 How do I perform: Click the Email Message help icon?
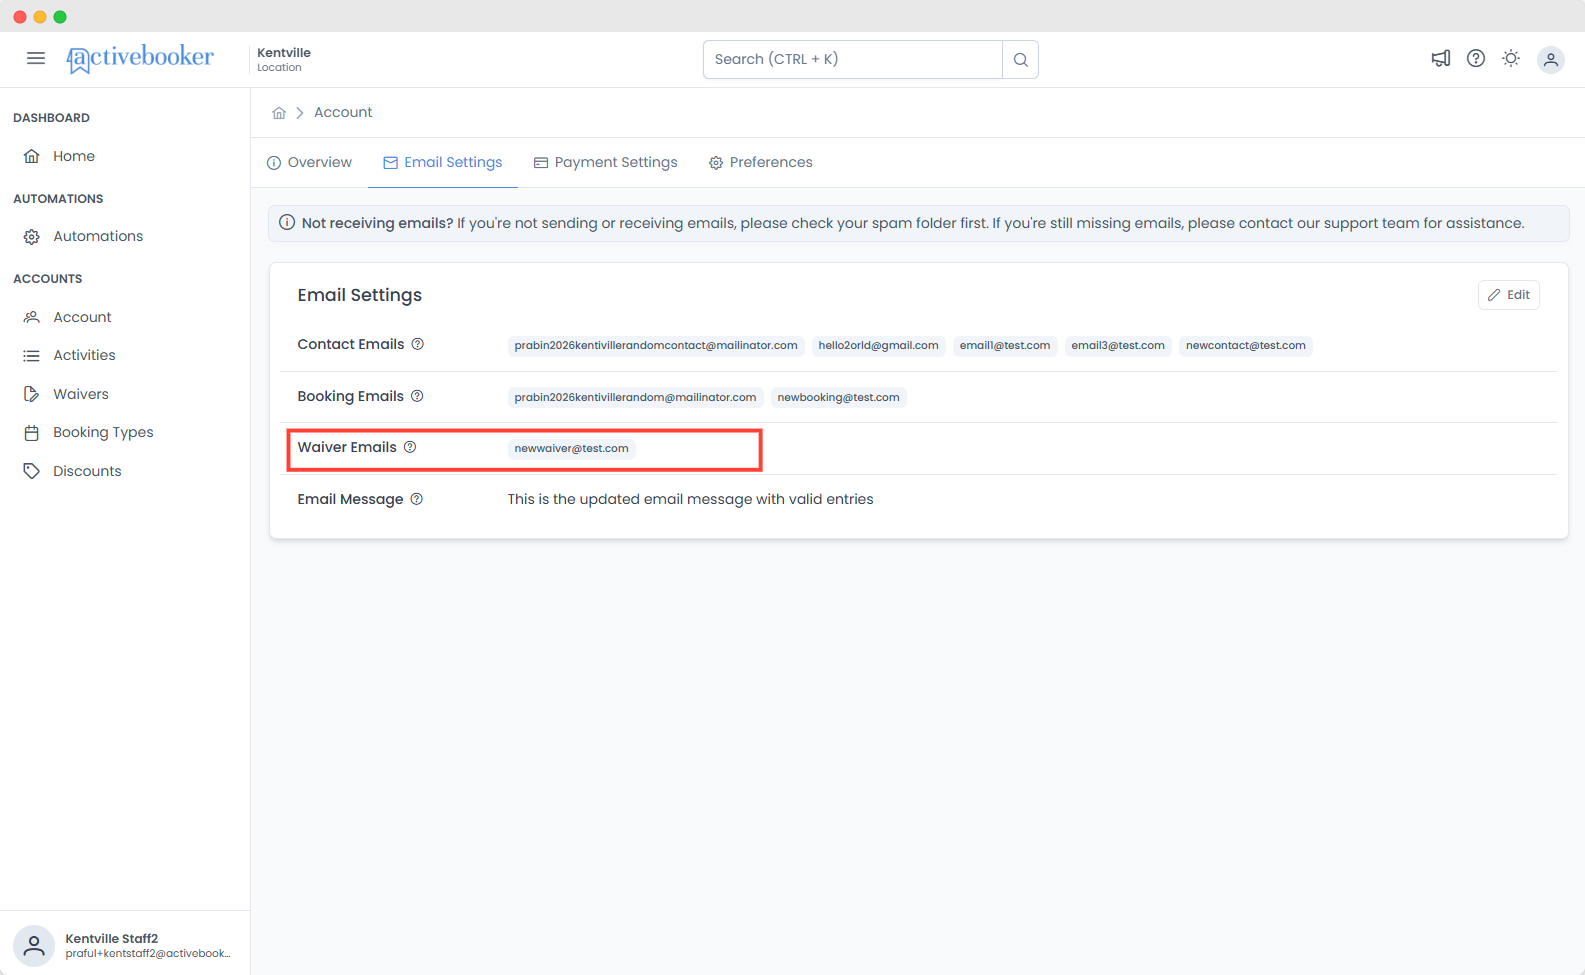click(x=417, y=499)
